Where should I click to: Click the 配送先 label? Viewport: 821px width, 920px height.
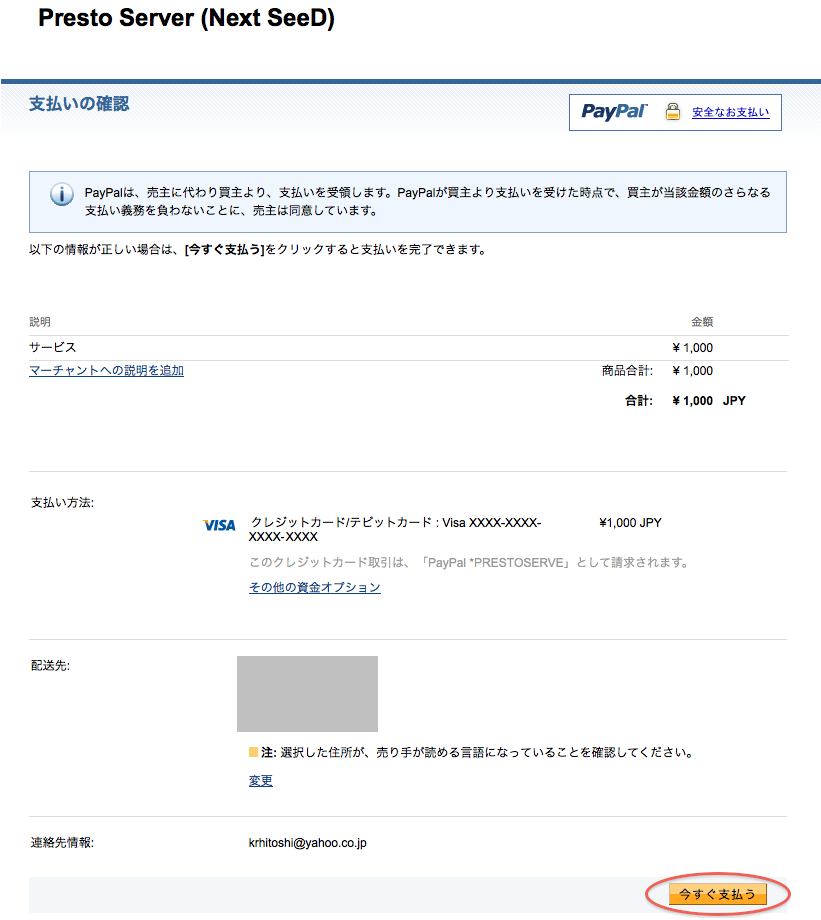pos(50,665)
